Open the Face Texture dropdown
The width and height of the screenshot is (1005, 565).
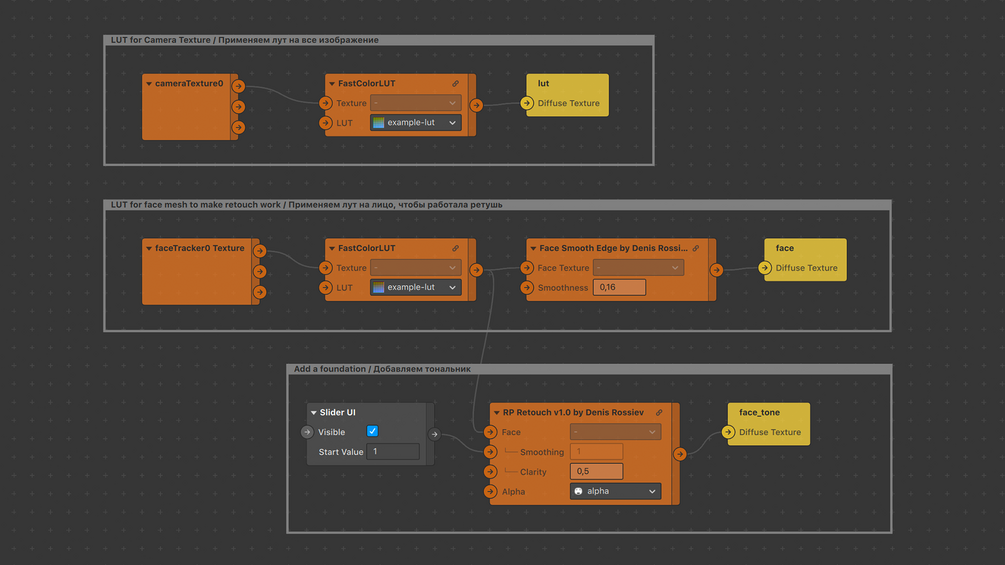[638, 267]
